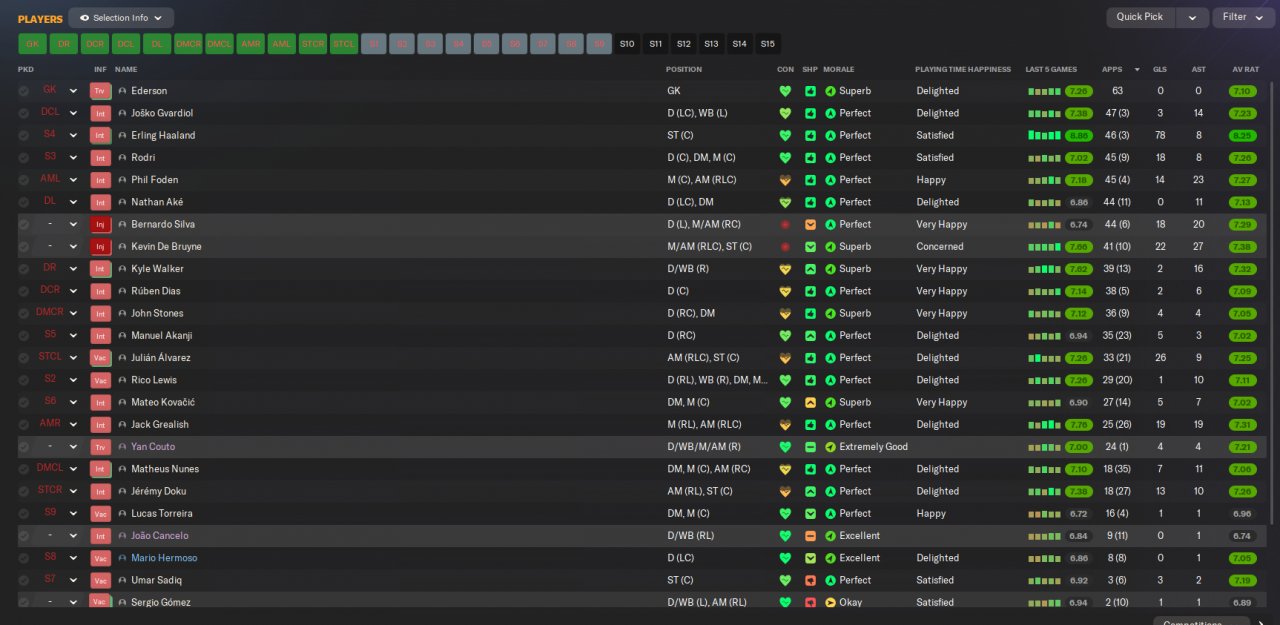Open Phil Foden's AML position dropdown chevron
The image size is (1280, 625).
click(x=73, y=180)
